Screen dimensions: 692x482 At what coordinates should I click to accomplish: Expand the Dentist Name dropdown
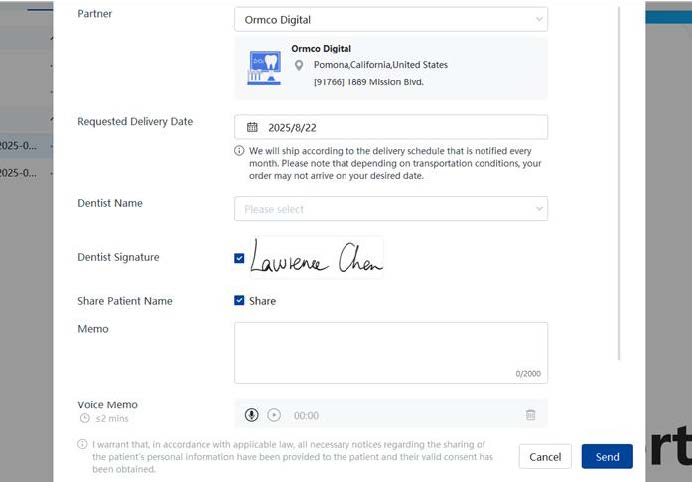click(x=390, y=209)
